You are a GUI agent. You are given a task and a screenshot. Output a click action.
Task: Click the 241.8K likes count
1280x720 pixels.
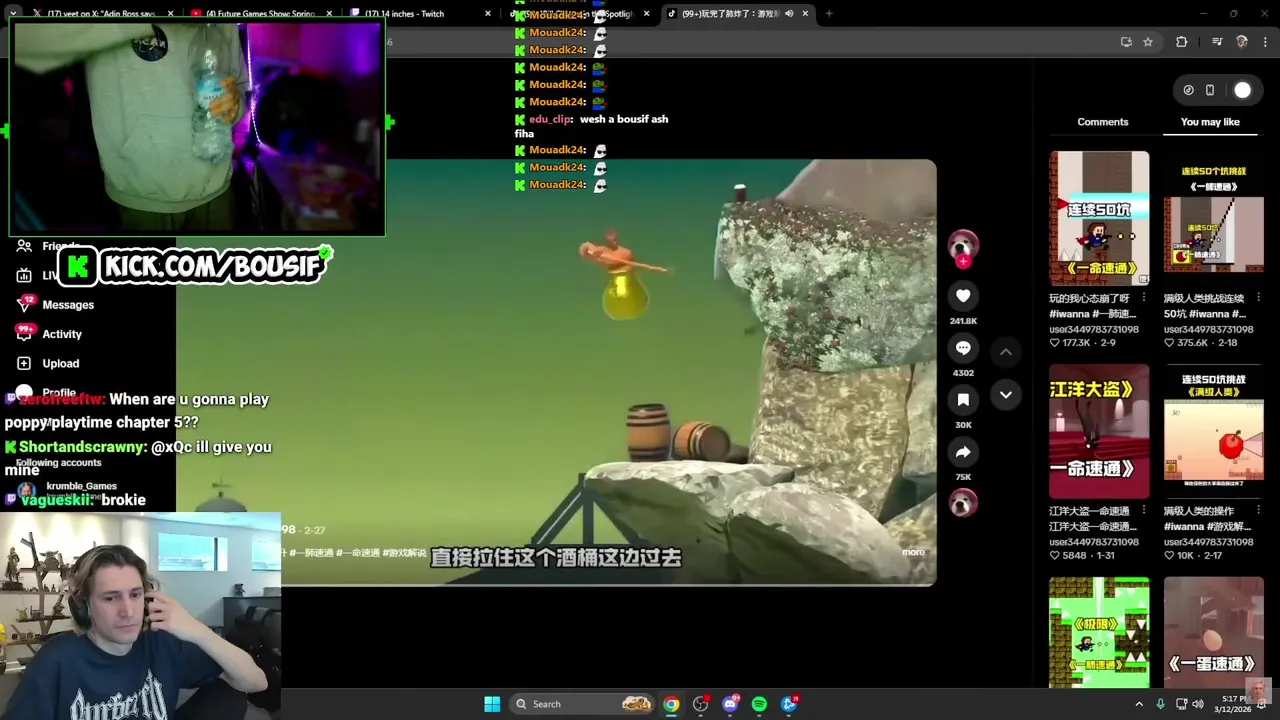pyautogui.click(x=963, y=321)
